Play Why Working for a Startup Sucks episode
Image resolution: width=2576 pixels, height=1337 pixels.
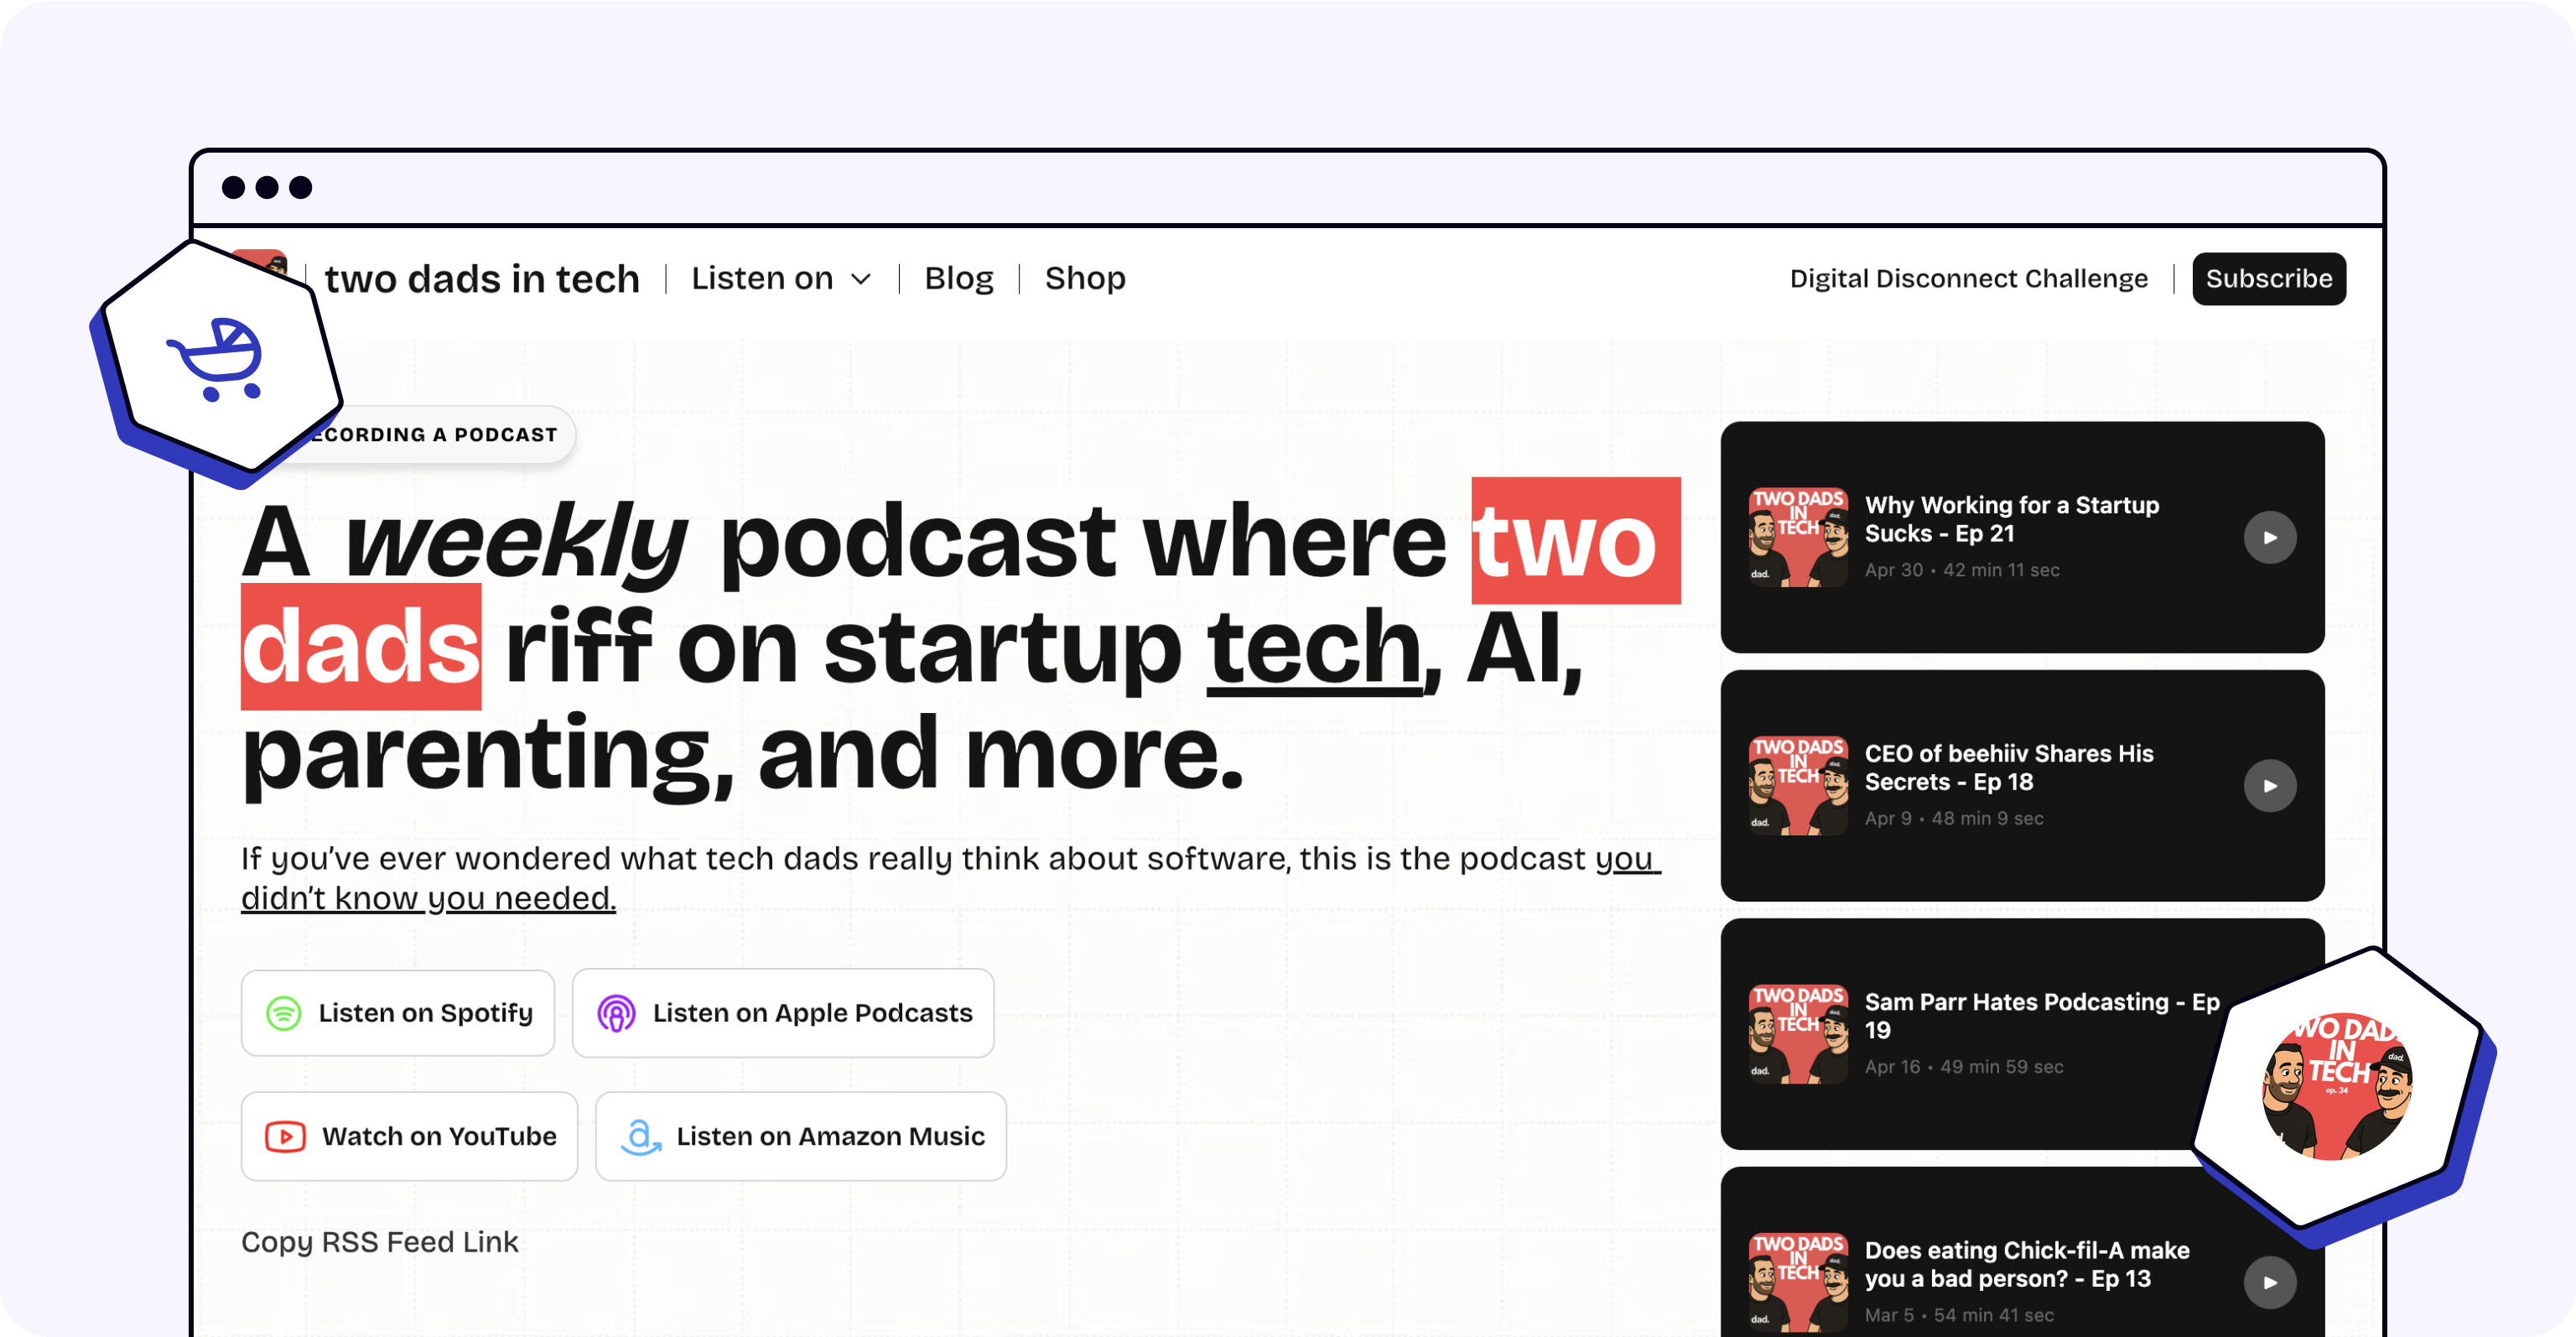pos(2269,537)
